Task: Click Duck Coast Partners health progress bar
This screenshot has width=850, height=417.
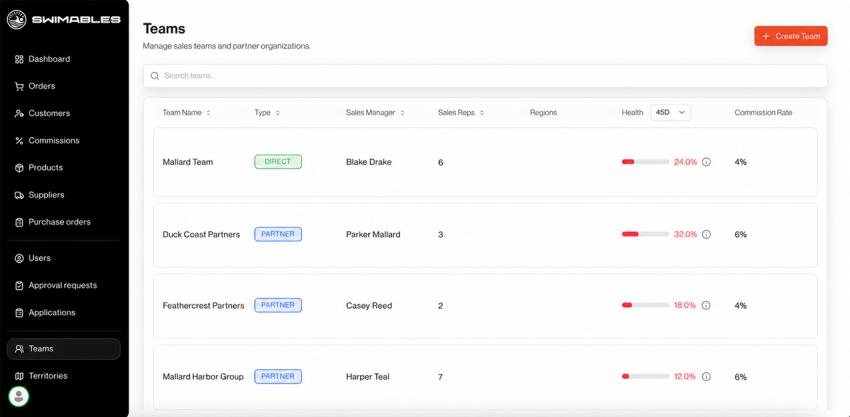Action: point(645,234)
